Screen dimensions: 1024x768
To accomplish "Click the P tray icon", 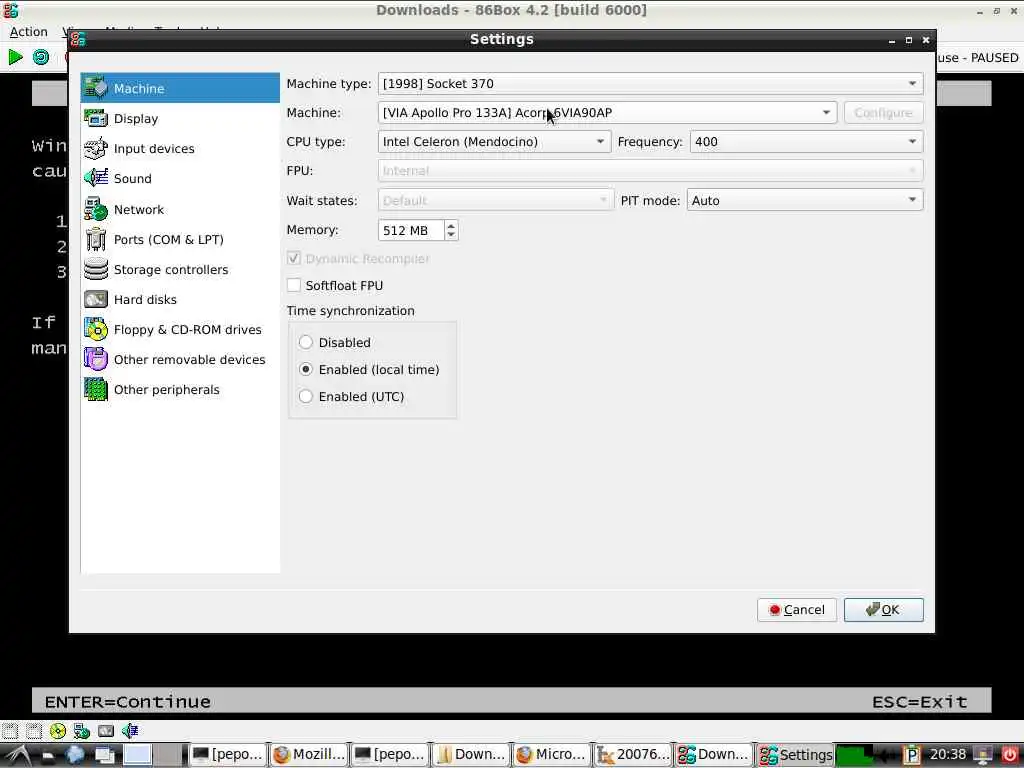I will 912,755.
